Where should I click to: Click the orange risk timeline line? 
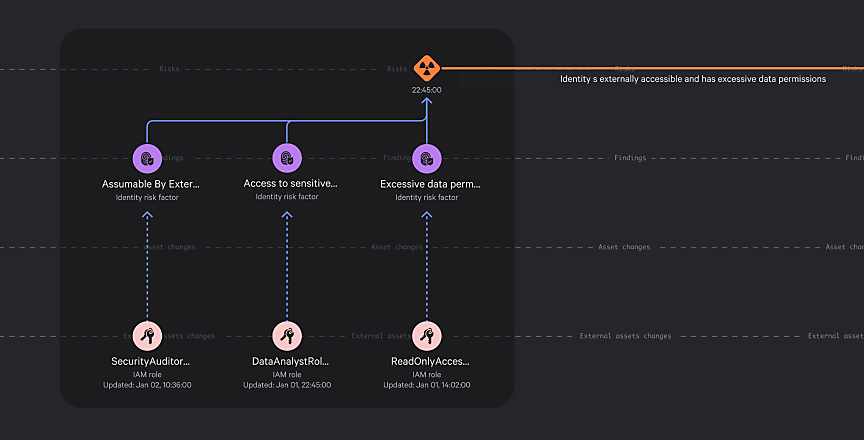pos(650,69)
